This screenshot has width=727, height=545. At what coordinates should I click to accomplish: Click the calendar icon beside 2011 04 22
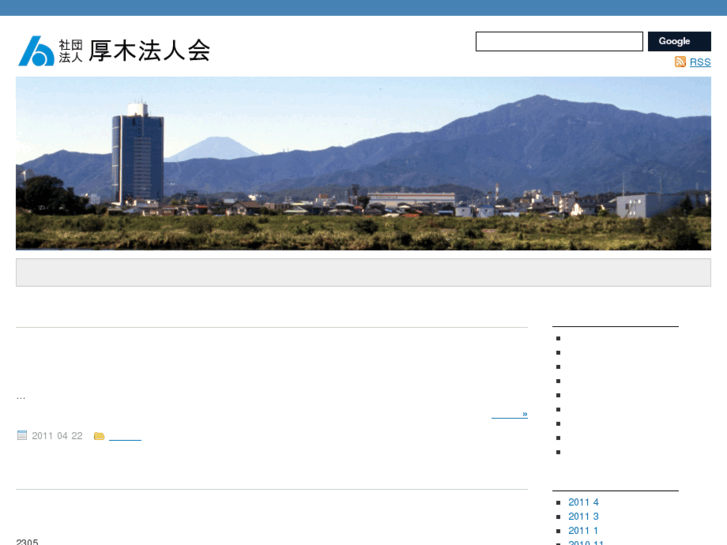[22, 435]
